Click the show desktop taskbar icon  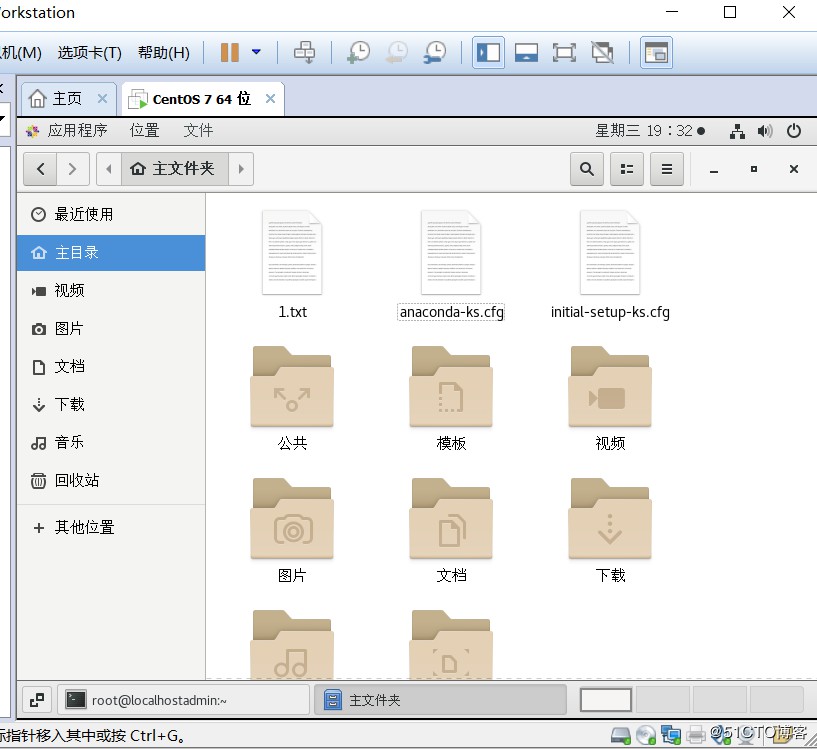[x=37, y=700]
